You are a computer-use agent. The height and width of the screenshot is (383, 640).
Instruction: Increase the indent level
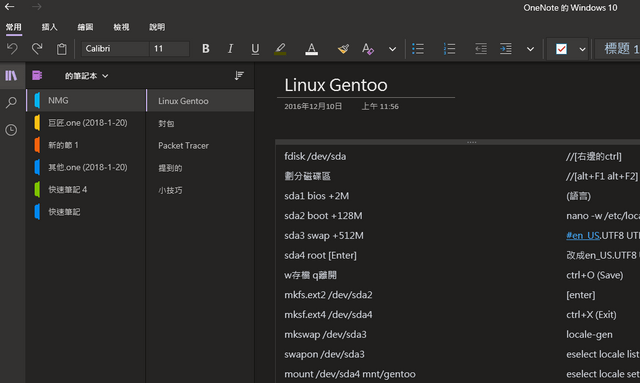[506, 49]
